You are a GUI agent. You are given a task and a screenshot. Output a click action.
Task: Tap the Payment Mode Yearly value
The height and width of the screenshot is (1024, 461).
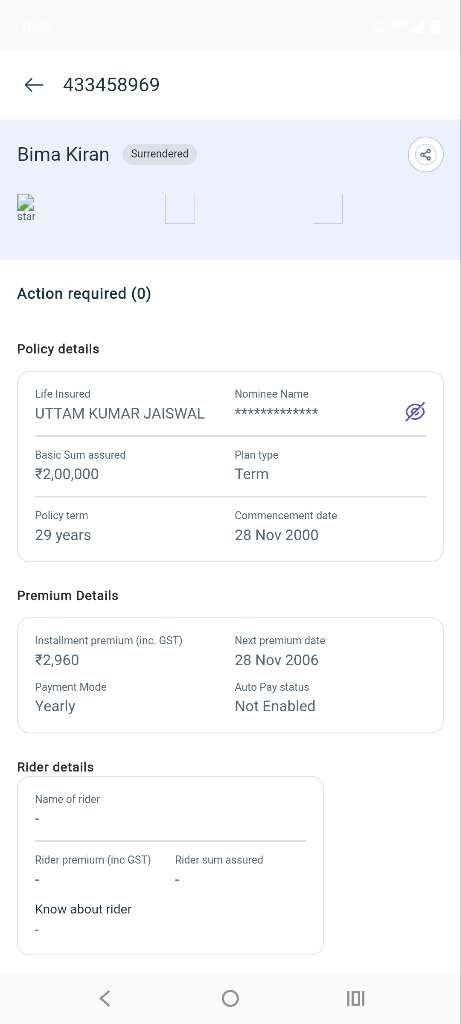[x=55, y=706]
